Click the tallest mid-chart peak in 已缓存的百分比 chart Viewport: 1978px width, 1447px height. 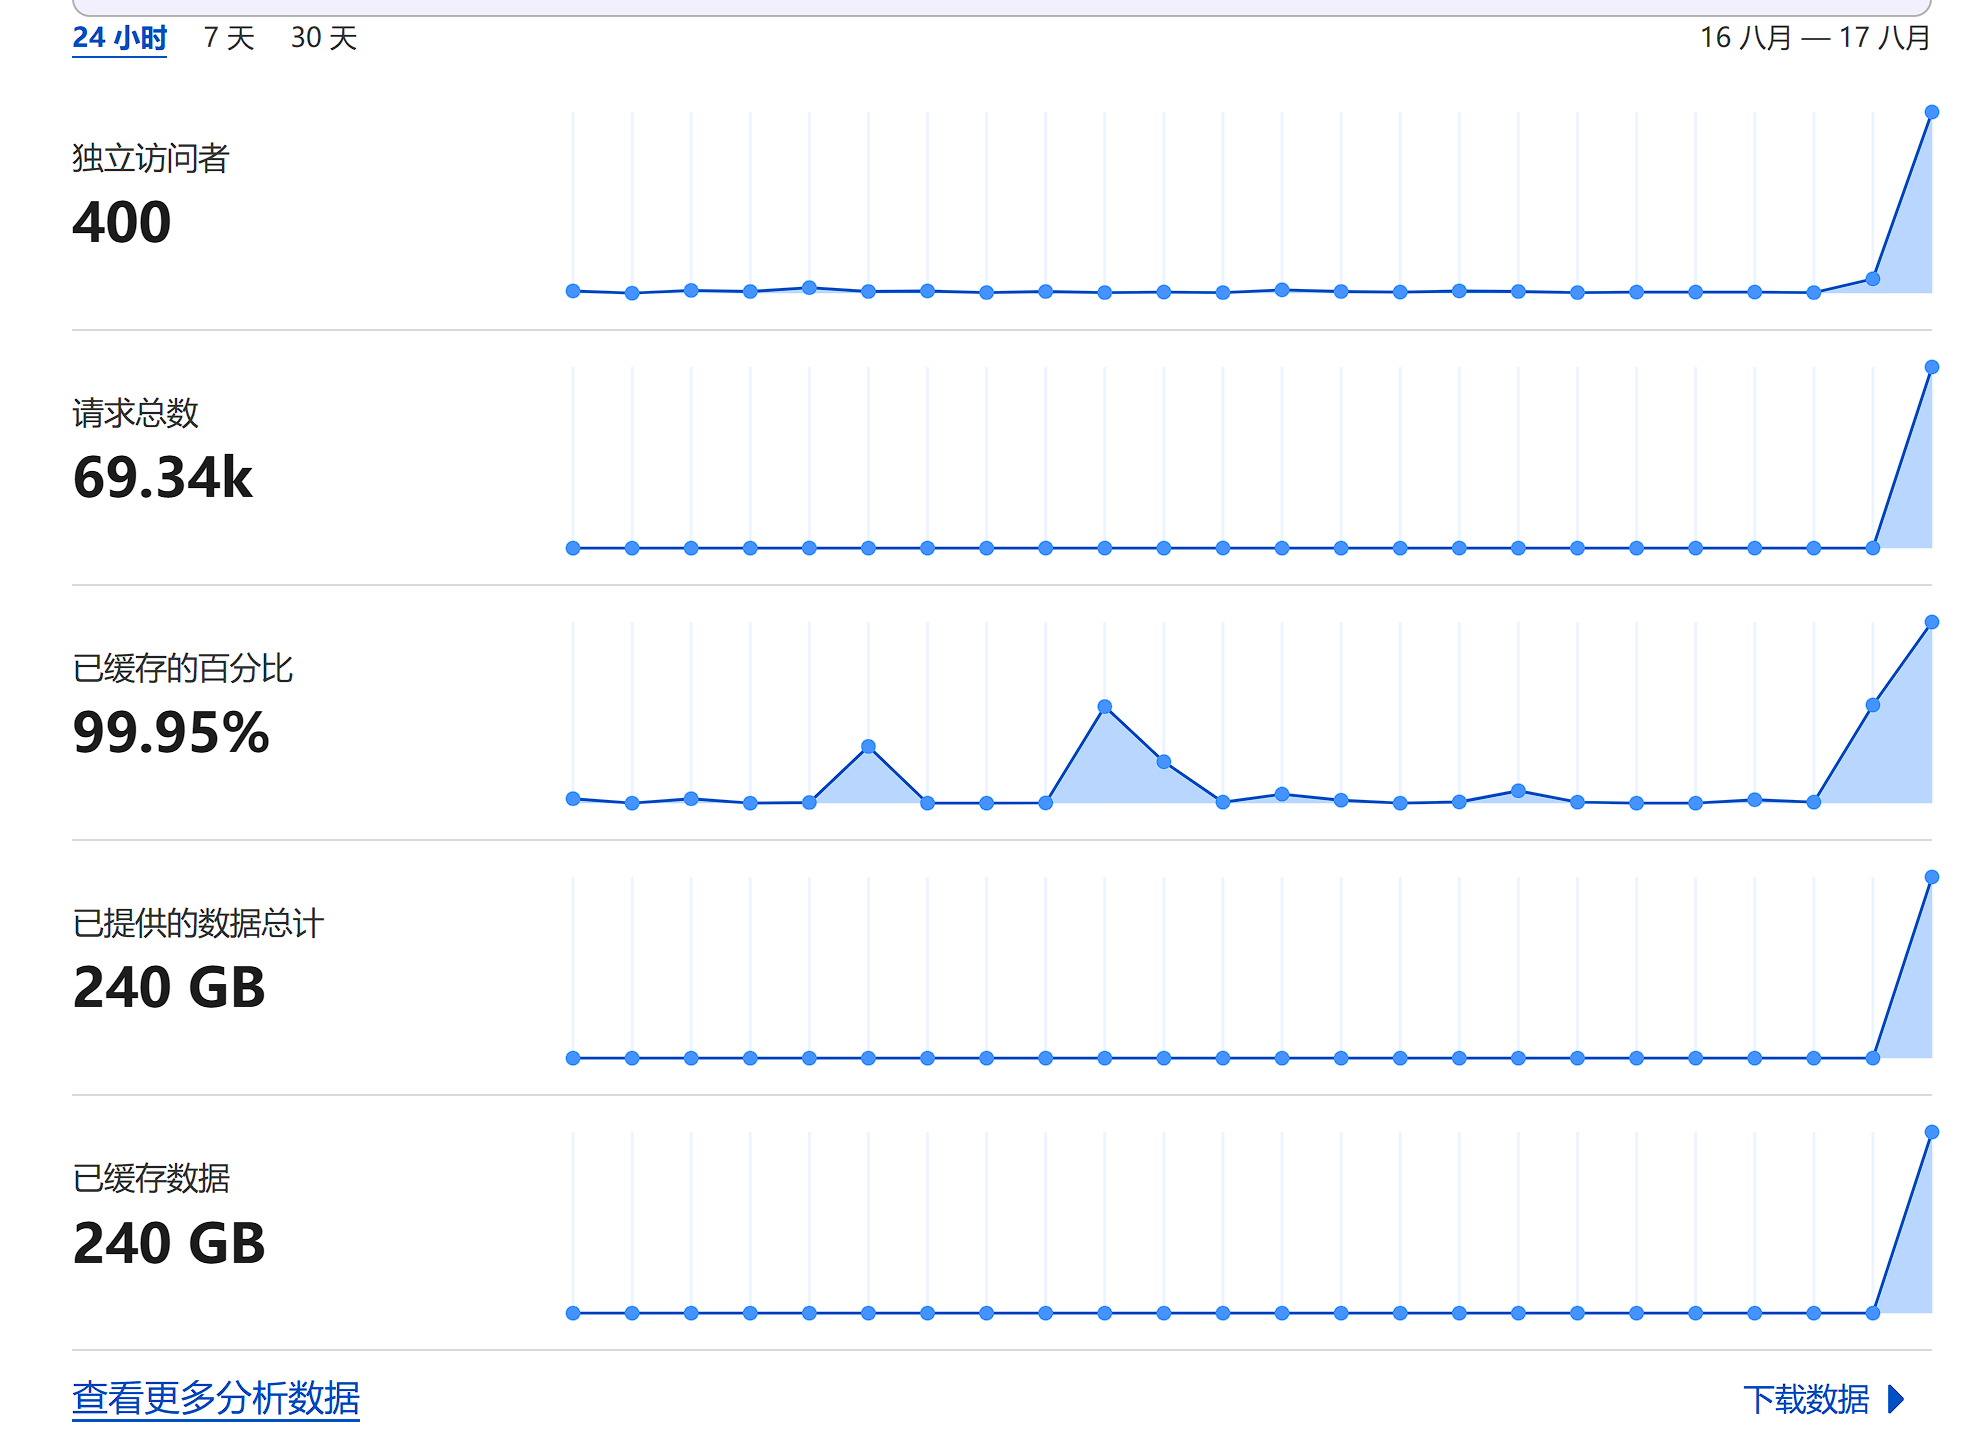pyautogui.click(x=1105, y=706)
